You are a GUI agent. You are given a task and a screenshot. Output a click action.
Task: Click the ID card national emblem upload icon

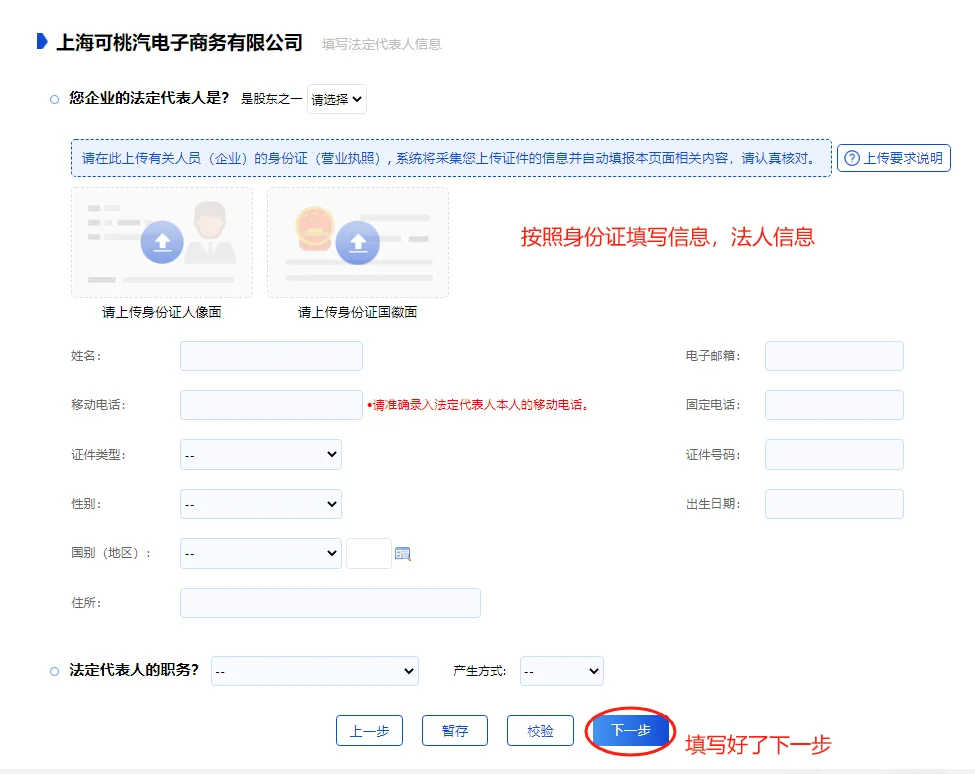tap(357, 240)
